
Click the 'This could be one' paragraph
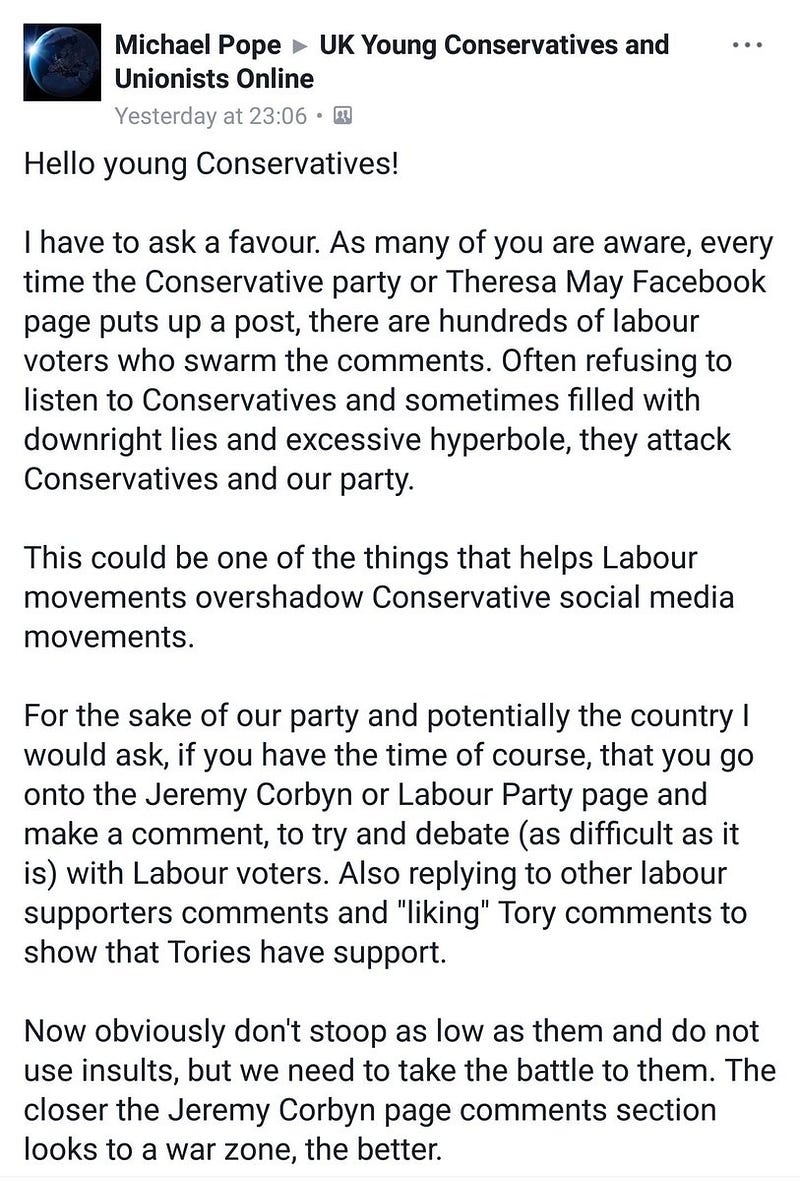click(x=379, y=597)
